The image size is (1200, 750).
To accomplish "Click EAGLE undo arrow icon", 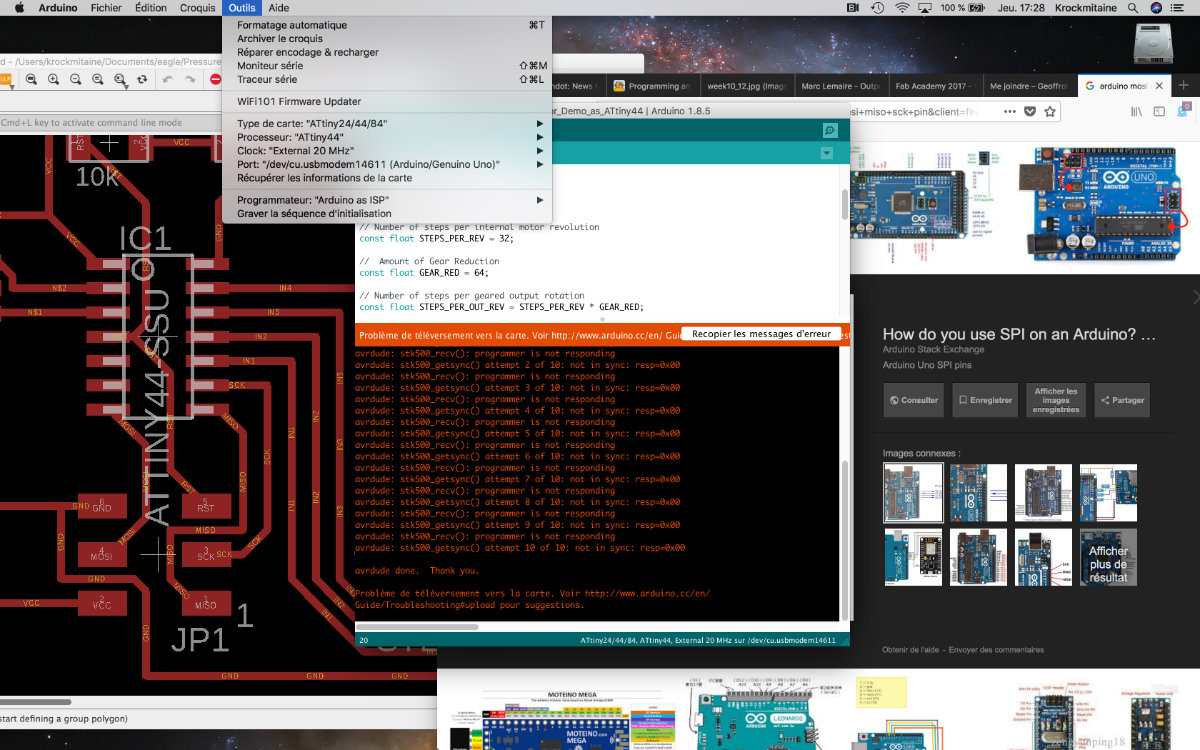I will click(x=168, y=79).
